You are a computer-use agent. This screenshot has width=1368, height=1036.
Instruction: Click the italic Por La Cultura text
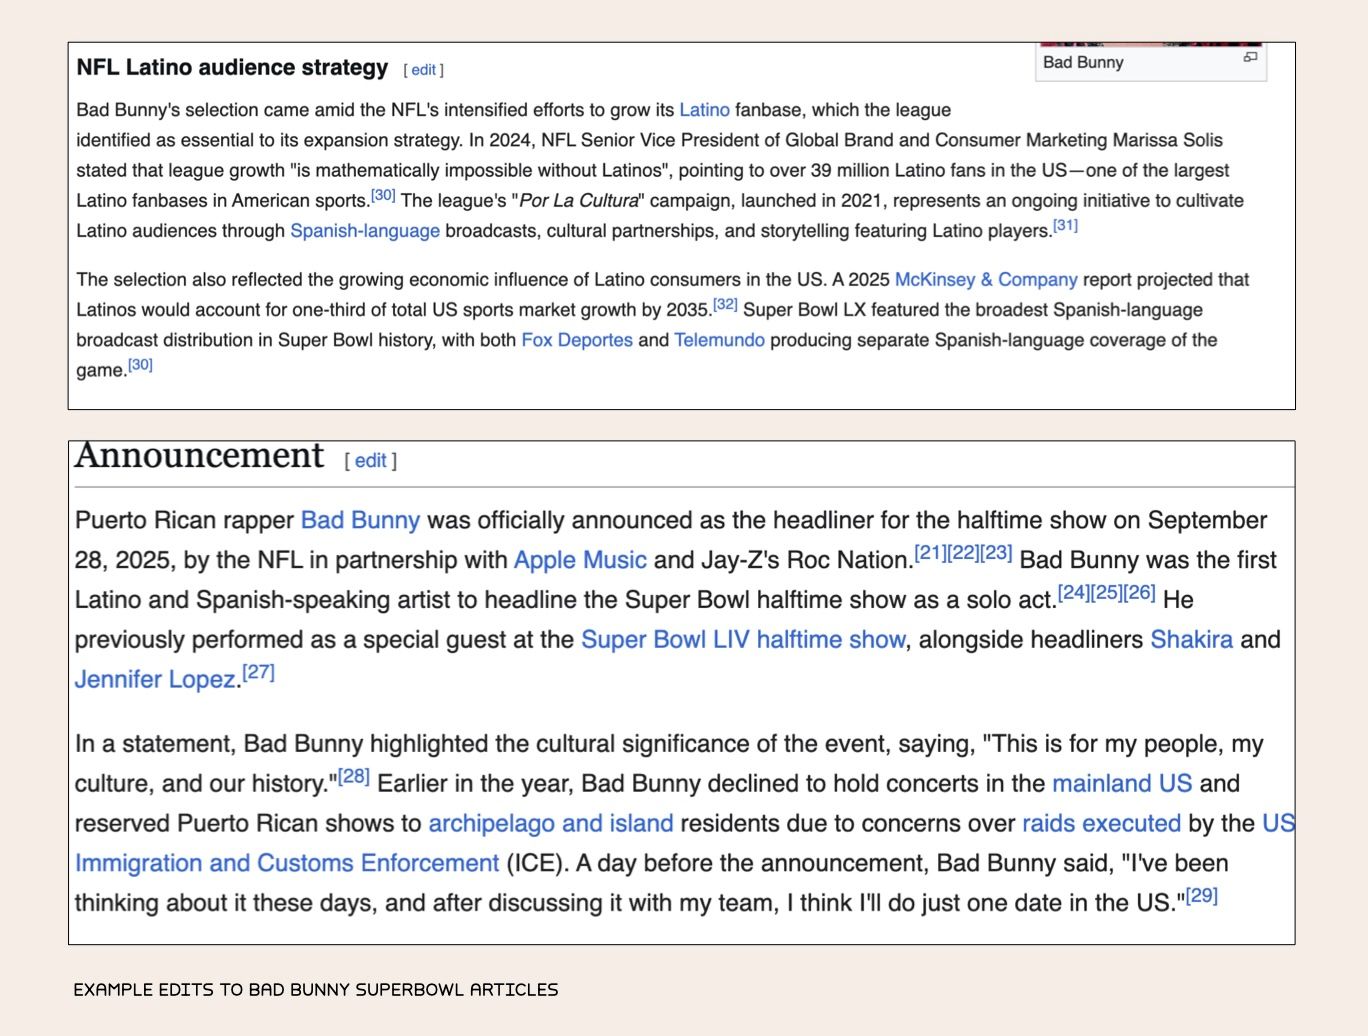click(579, 201)
